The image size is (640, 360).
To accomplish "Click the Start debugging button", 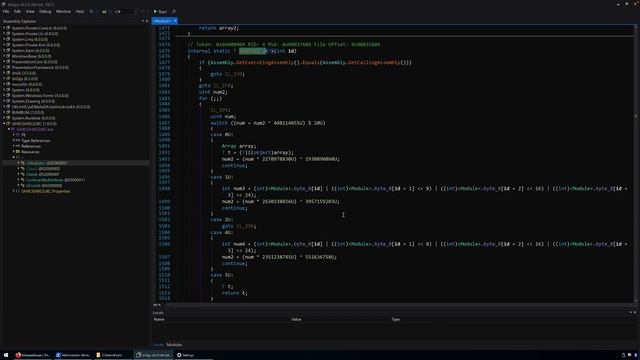I will pyautogui.click(x=160, y=12).
